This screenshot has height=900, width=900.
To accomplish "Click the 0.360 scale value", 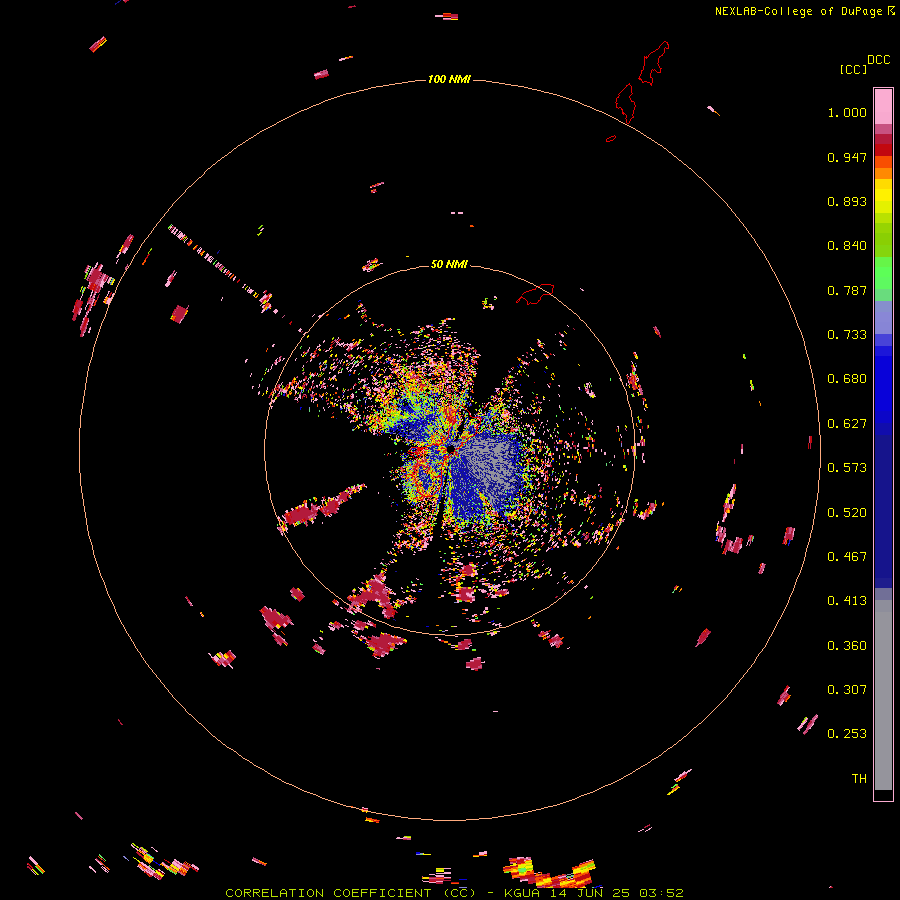I will point(847,646).
